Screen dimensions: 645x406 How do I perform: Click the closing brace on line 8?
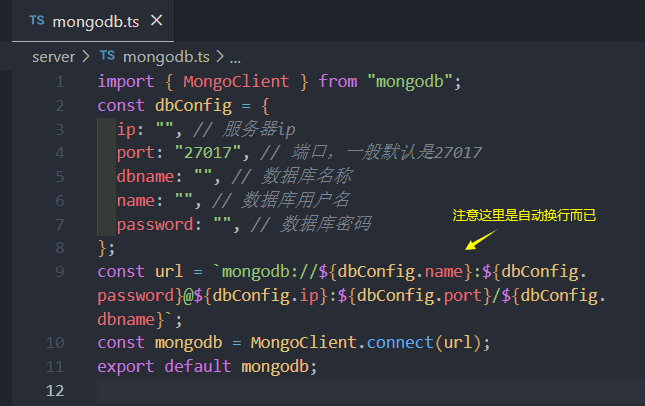coord(102,248)
